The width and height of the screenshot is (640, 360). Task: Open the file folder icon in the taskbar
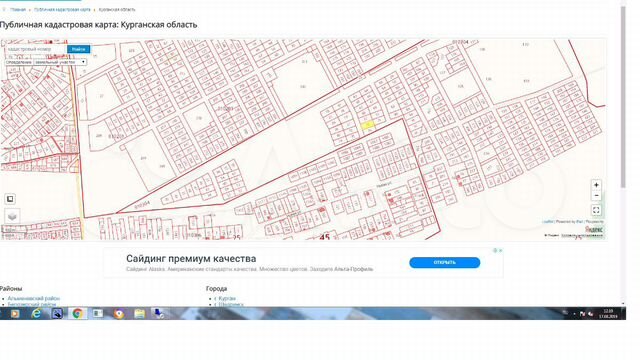tap(139, 313)
